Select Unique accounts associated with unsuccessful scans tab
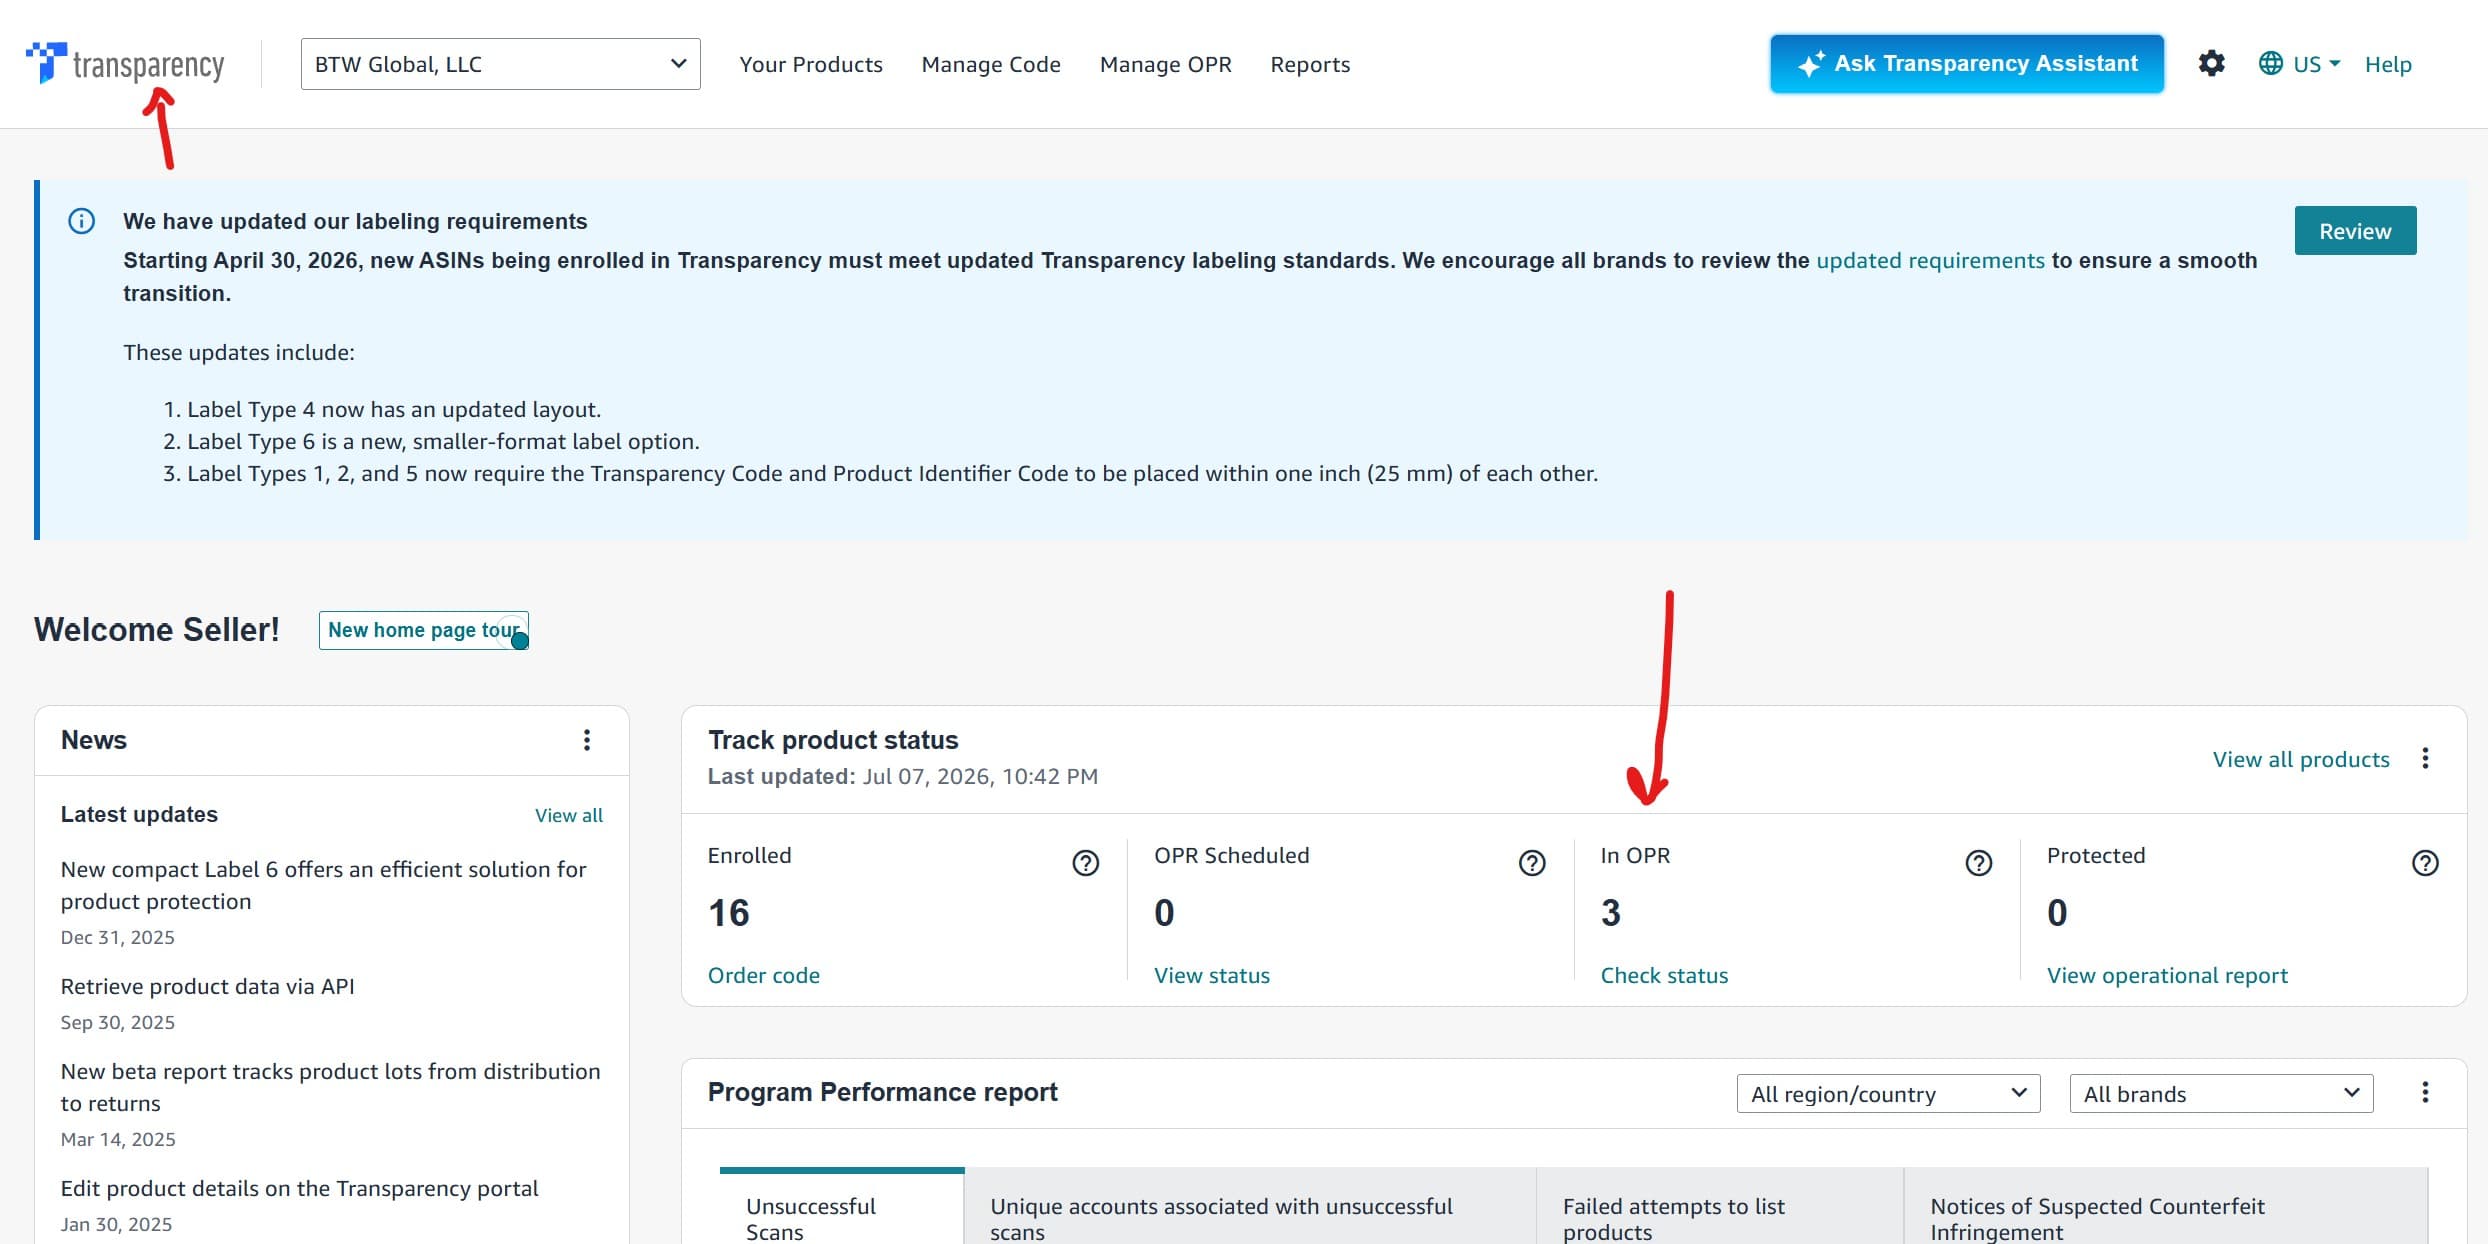The width and height of the screenshot is (2488, 1244). click(1250, 1208)
